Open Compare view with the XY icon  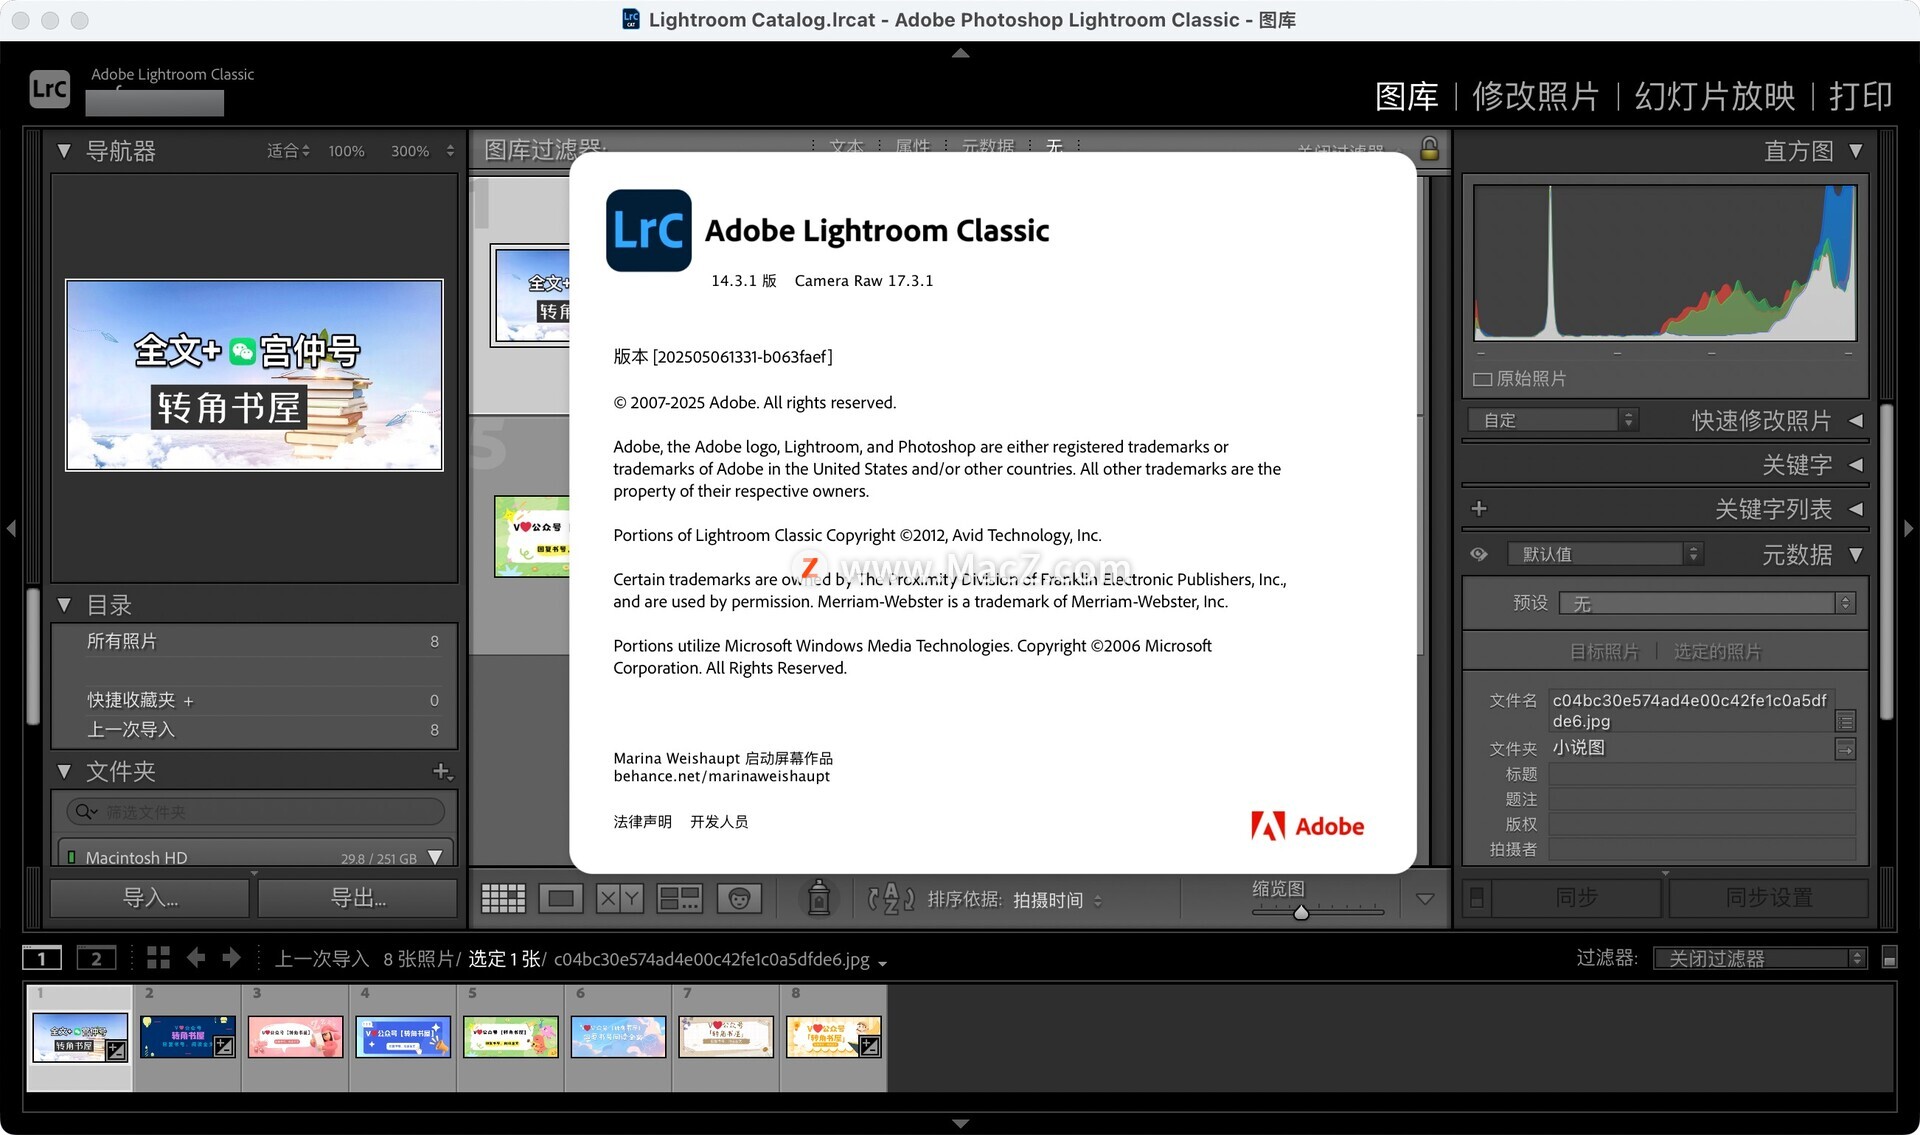pos(619,898)
